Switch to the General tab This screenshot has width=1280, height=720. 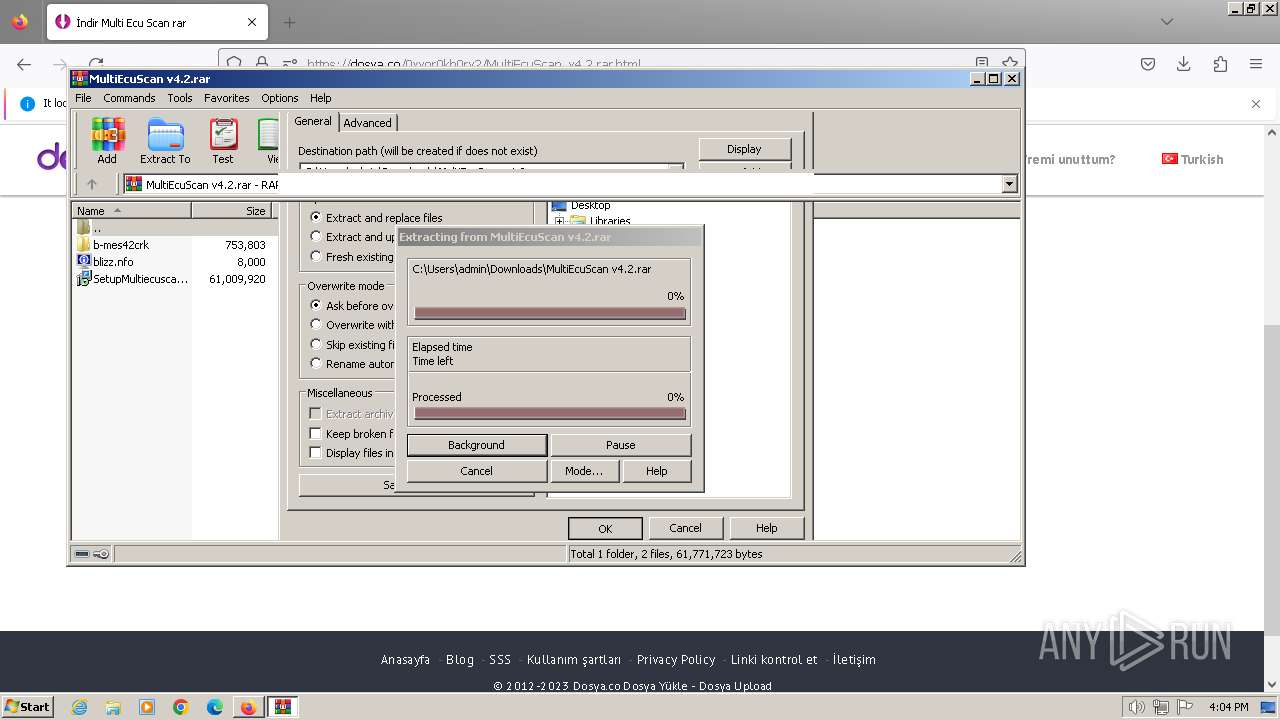click(313, 121)
